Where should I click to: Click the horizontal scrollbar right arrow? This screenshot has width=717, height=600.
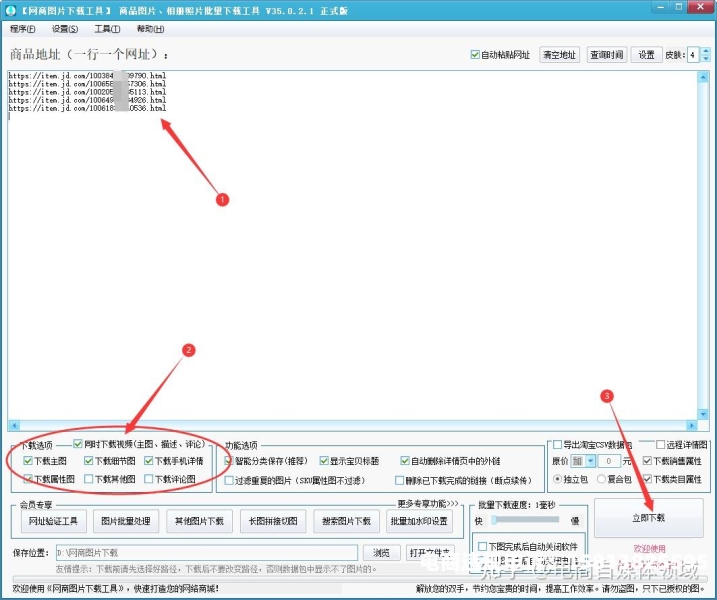tap(691, 425)
